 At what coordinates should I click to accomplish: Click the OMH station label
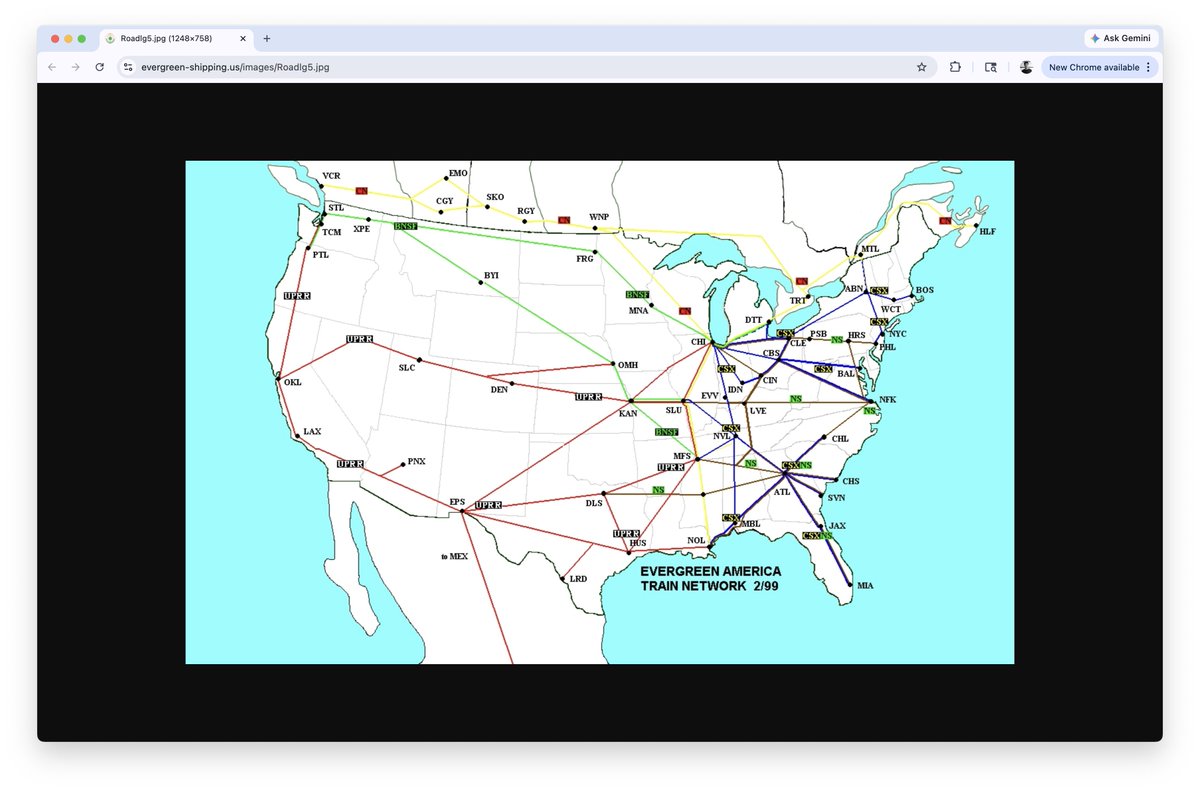628,365
